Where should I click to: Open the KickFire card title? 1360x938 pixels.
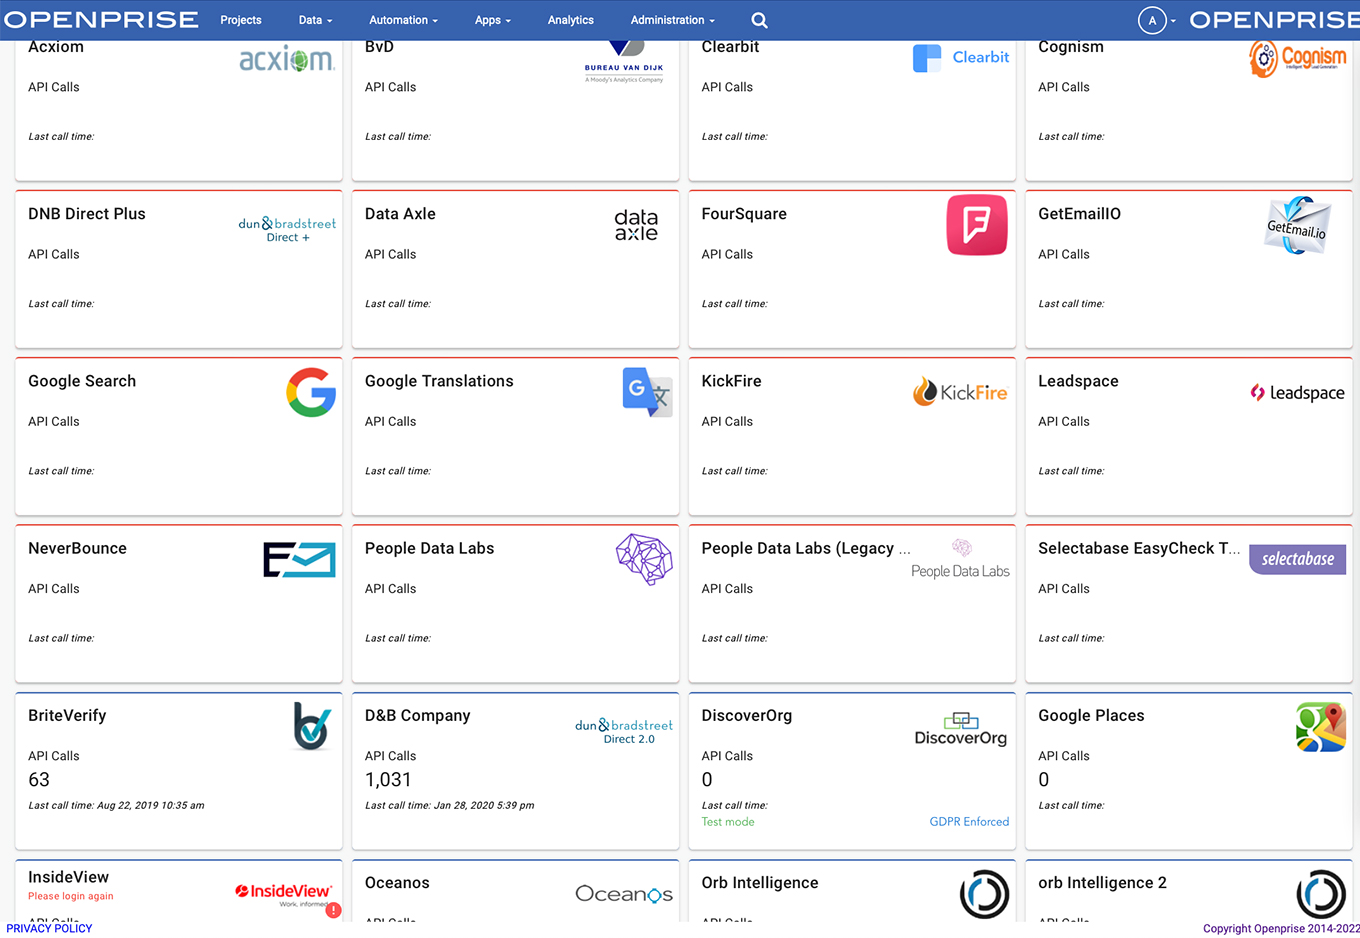731,381
